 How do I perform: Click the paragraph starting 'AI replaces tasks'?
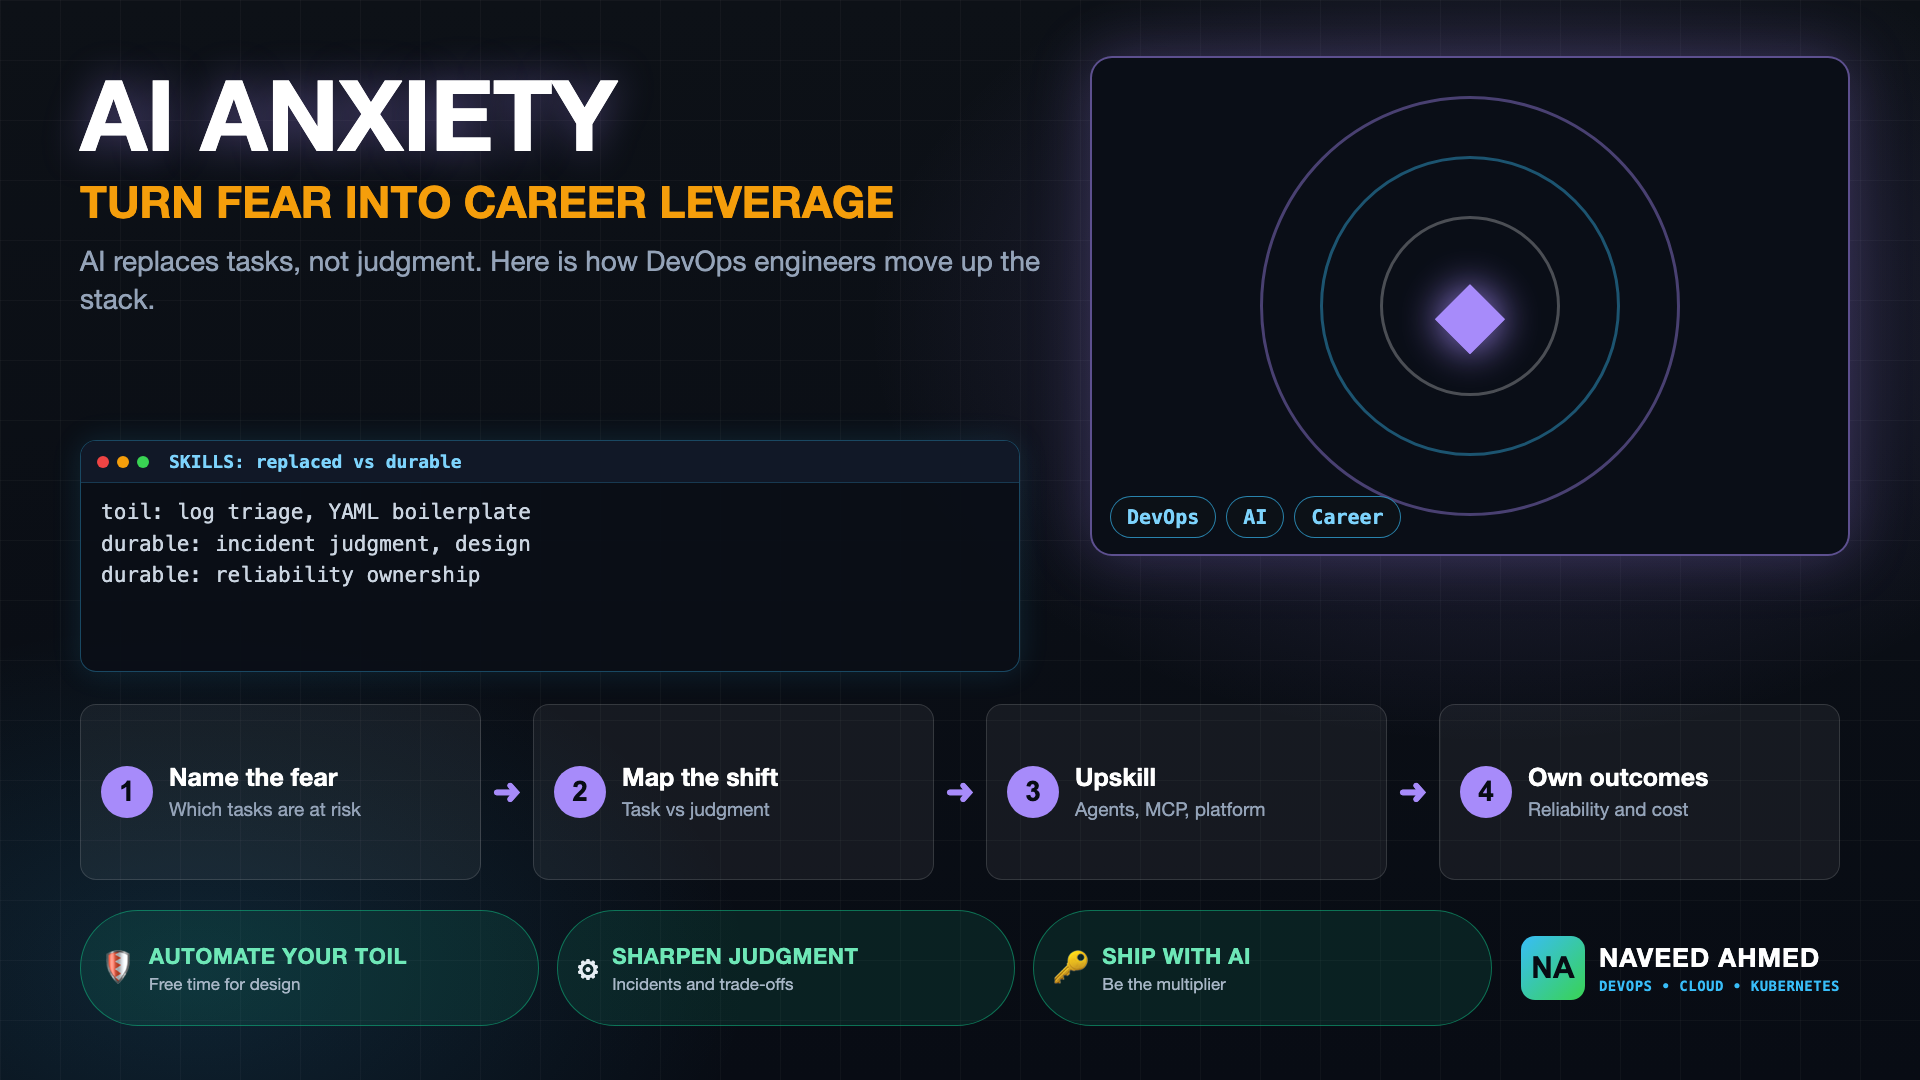coord(560,280)
